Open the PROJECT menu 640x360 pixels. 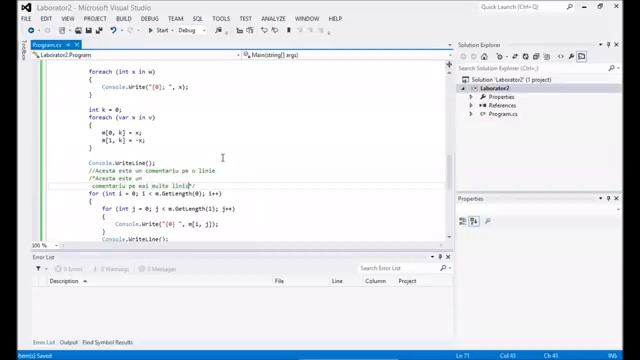[95, 19]
